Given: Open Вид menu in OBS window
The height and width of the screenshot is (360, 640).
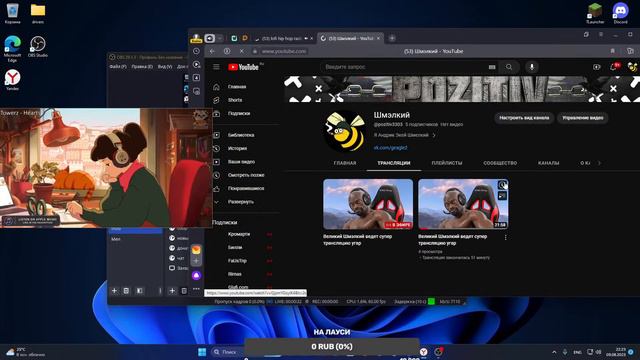Looking at the screenshot, I should (165, 67).
